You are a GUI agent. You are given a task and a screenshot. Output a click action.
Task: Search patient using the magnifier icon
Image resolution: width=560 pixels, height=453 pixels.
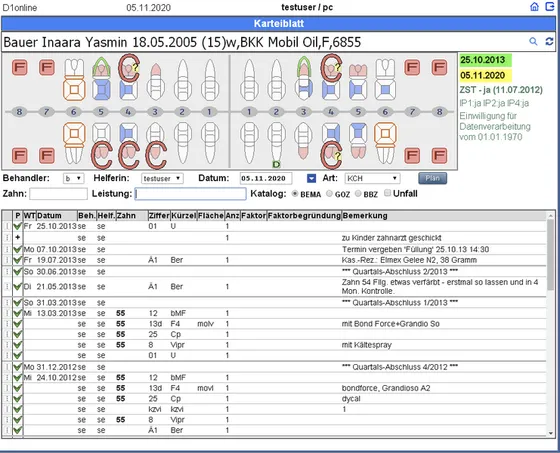[x=533, y=41]
